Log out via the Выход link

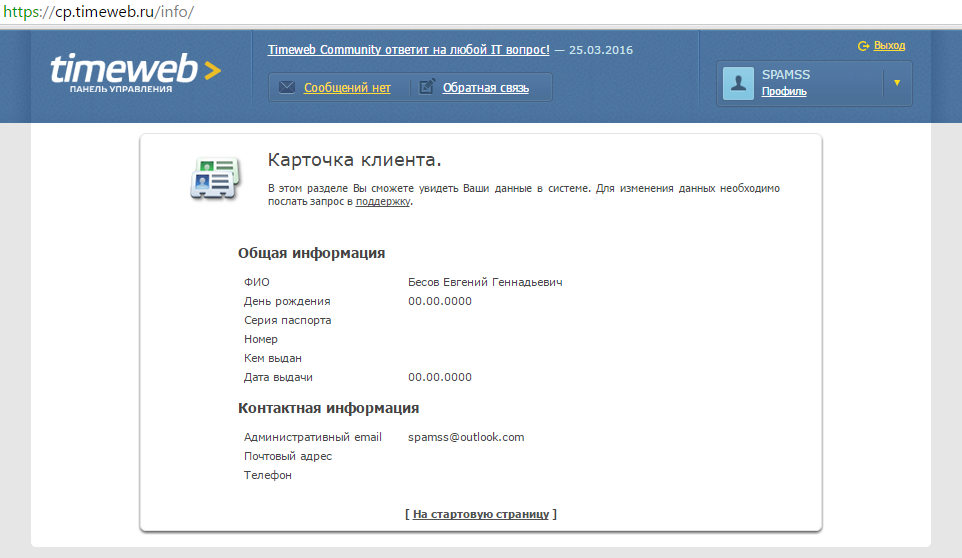tap(889, 46)
